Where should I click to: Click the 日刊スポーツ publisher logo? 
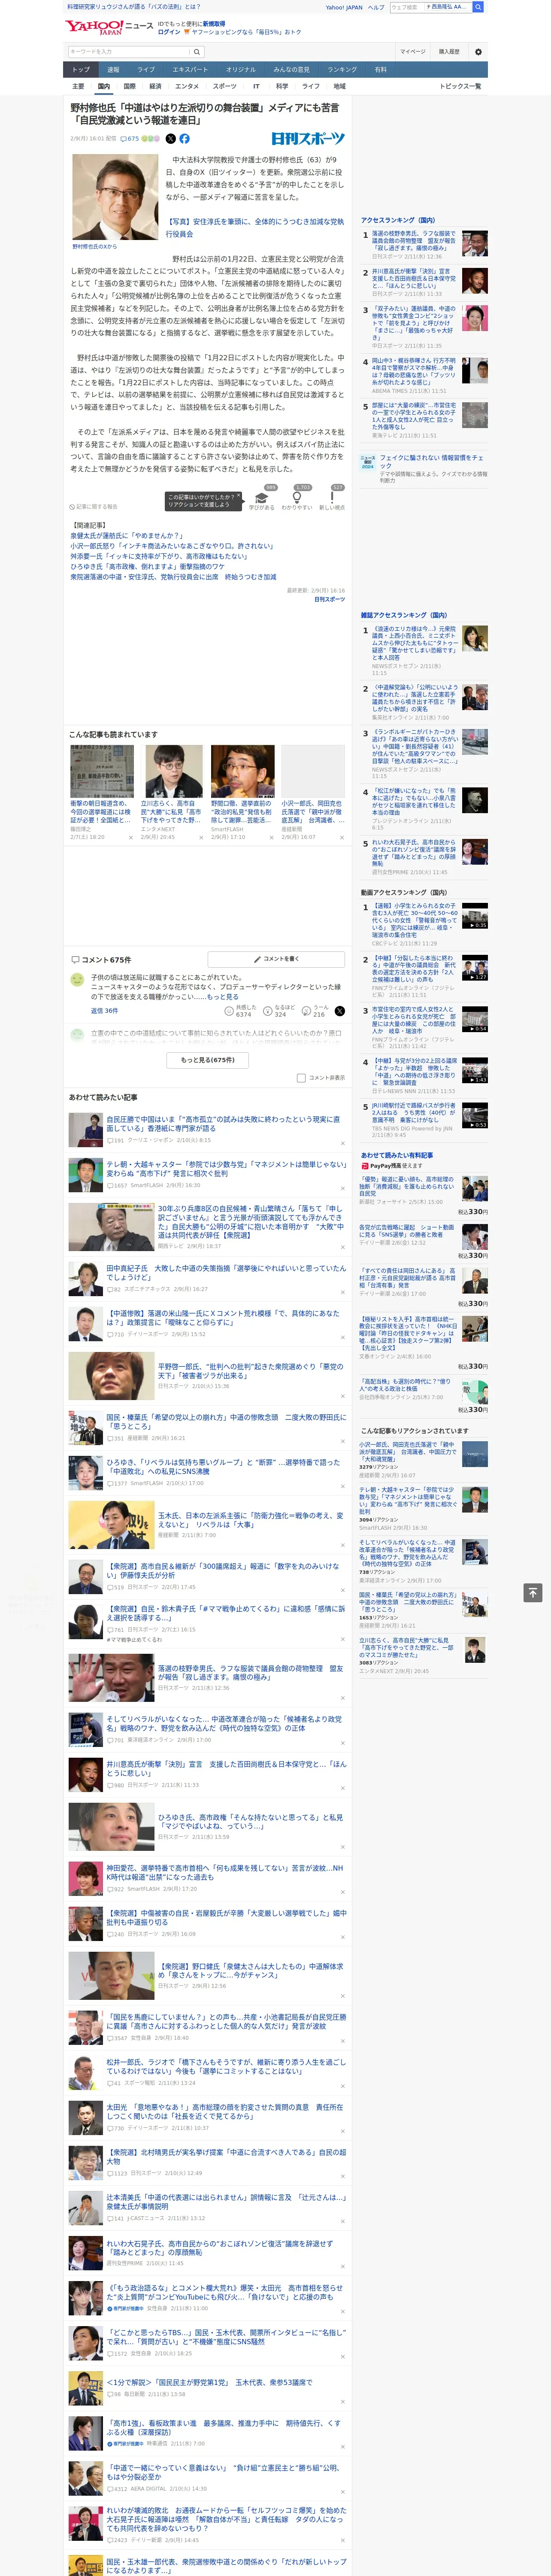click(308, 139)
